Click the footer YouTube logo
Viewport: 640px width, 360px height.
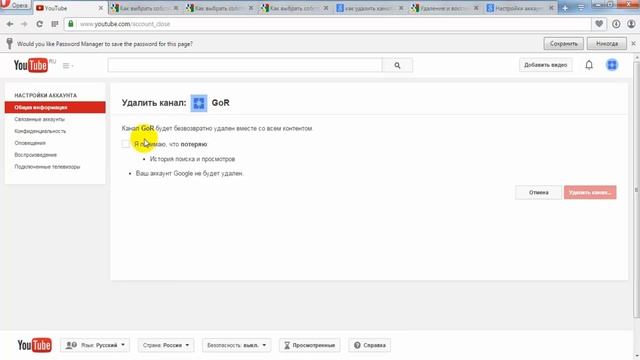click(34, 345)
